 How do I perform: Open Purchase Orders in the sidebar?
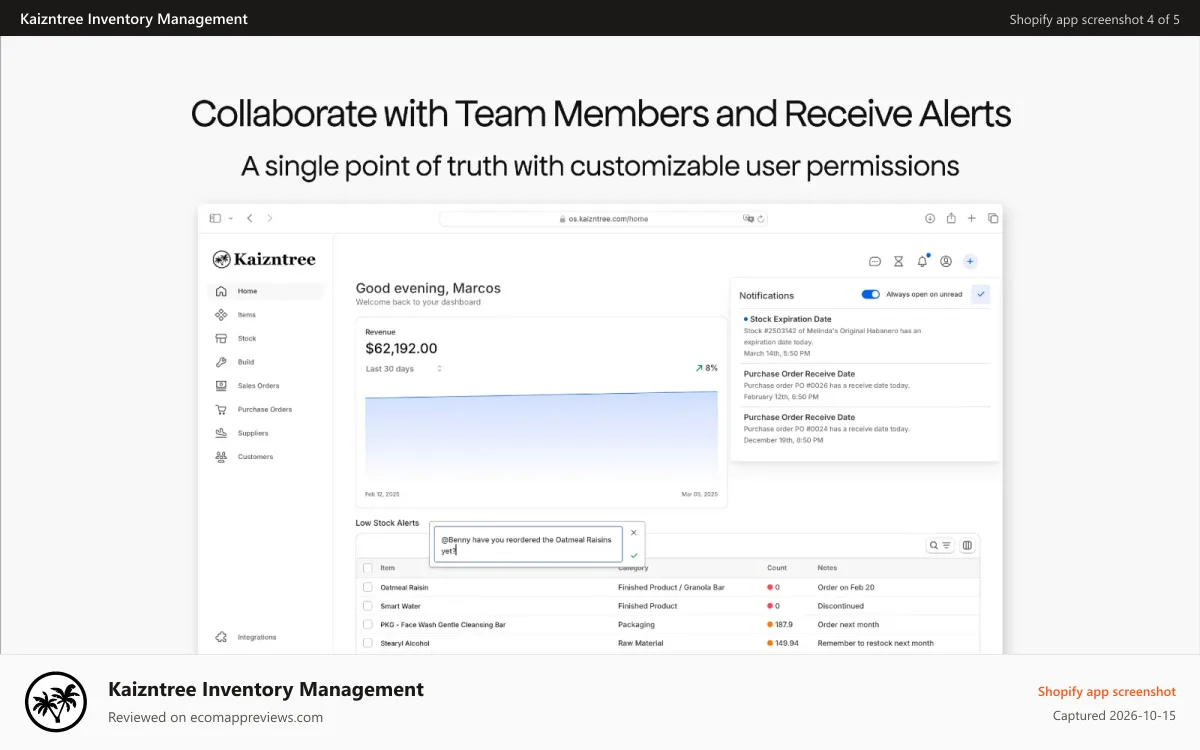[x=266, y=409]
